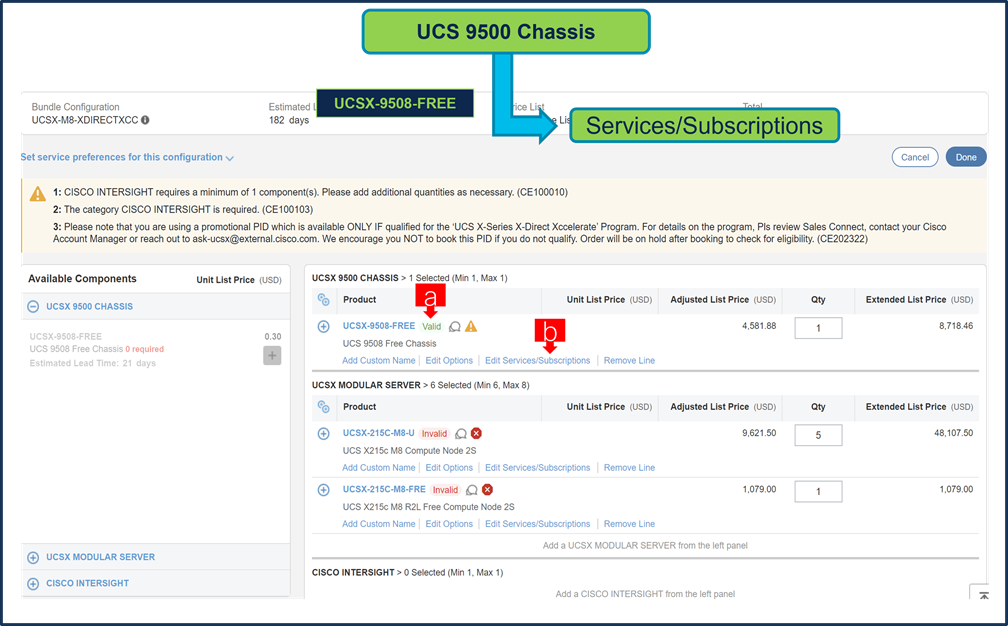Remove Line for UCSX-215C-M8-U
Viewport: 1008px width, 626px height.
629,468
